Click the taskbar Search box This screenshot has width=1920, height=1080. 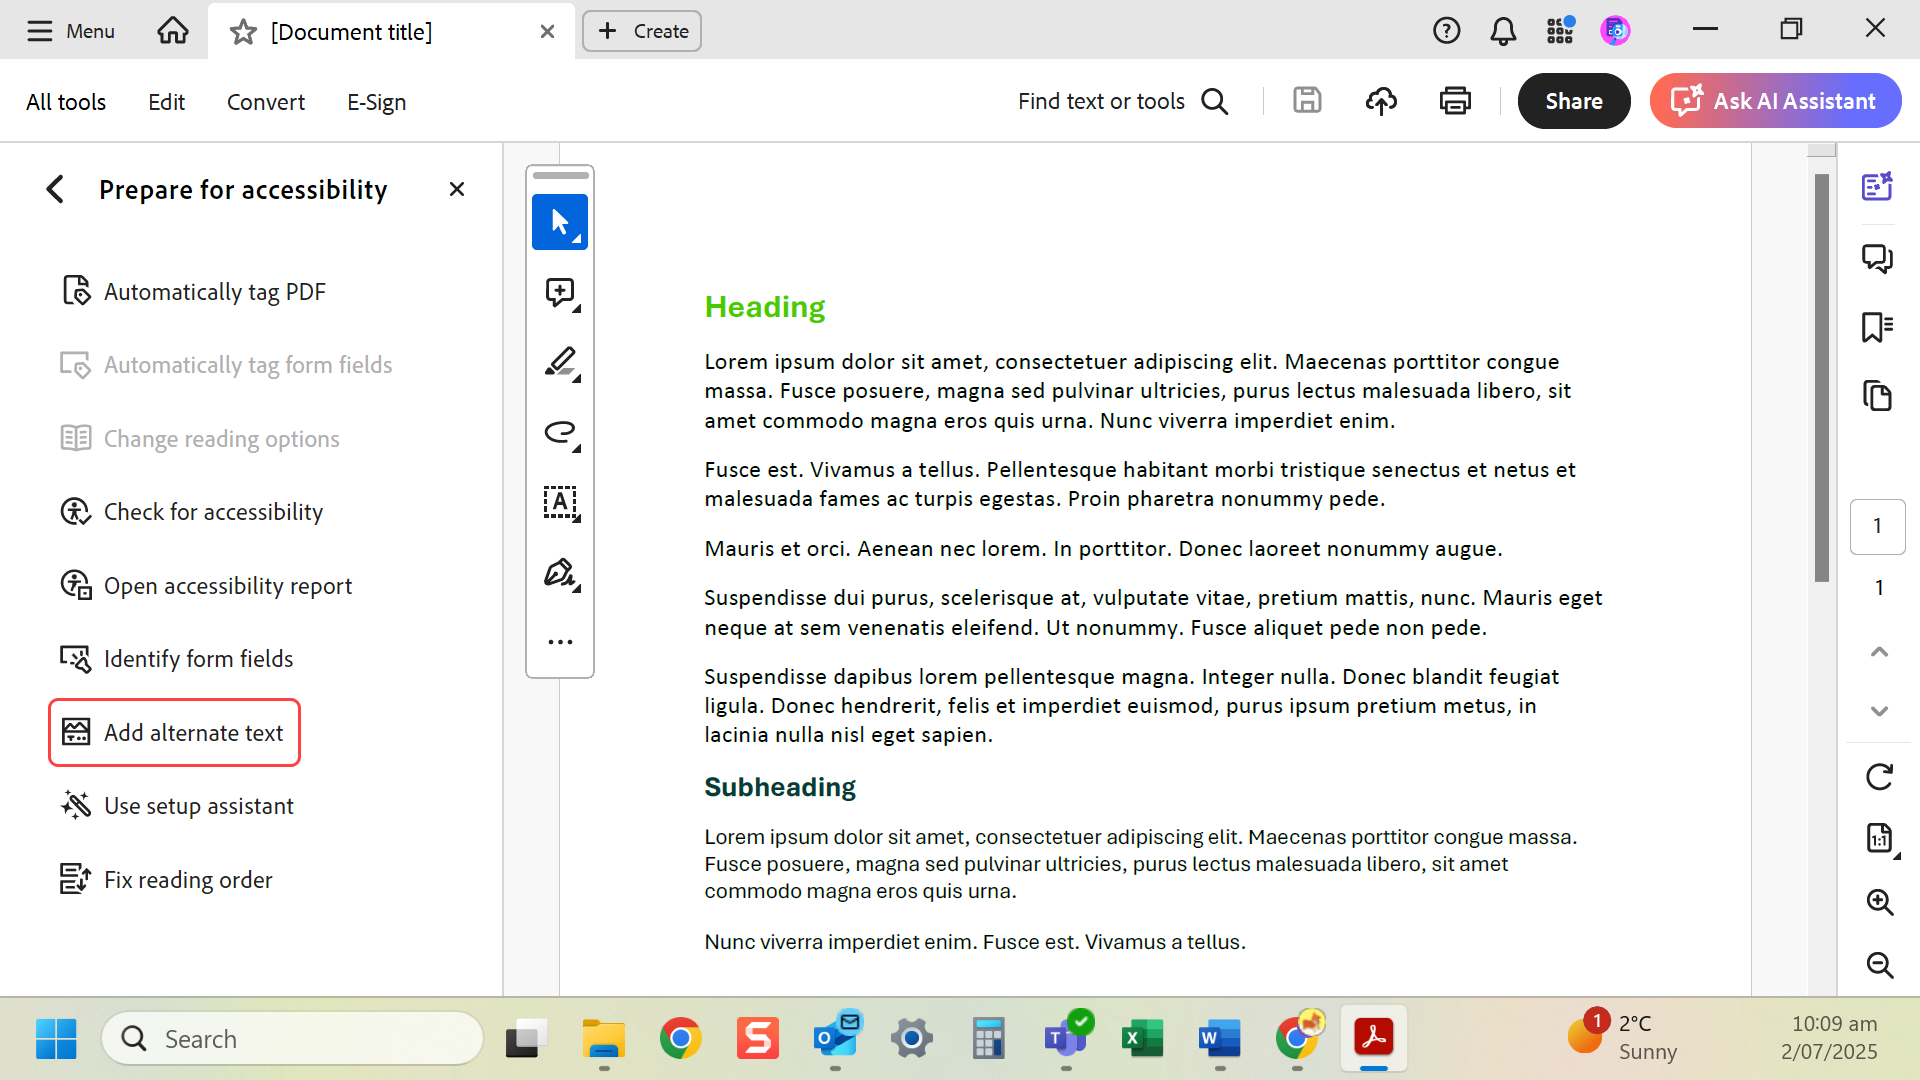(x=292, y=1039)
